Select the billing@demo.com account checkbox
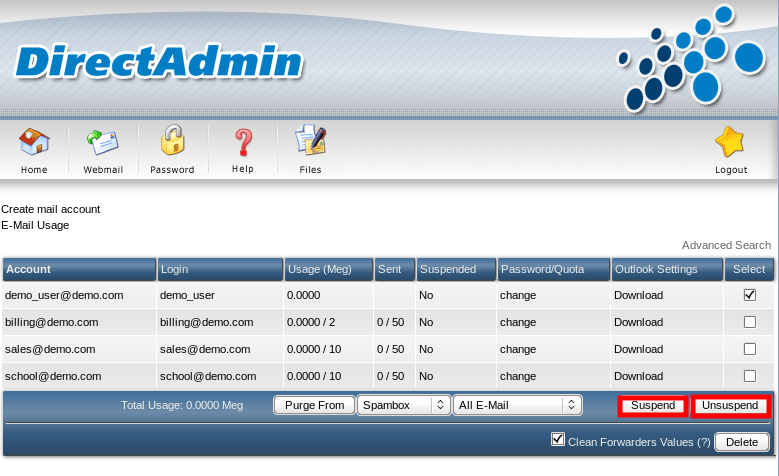 point(749,322)
